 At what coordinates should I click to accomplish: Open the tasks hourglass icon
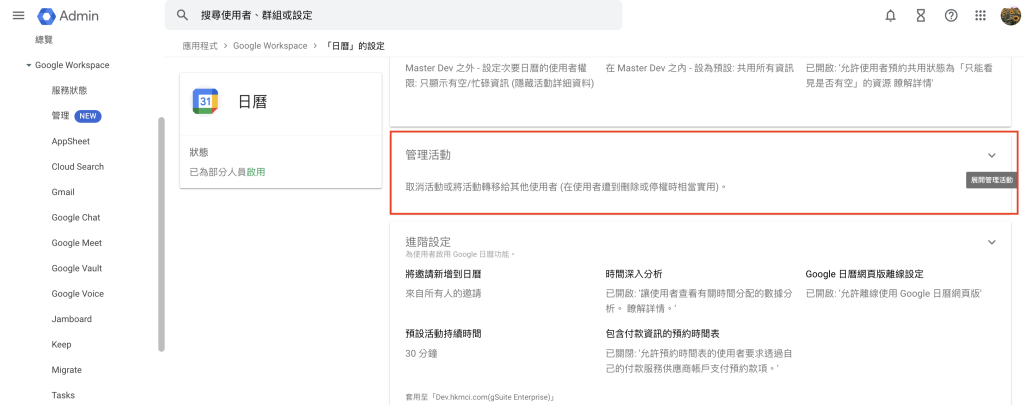(x=921, y=16)
